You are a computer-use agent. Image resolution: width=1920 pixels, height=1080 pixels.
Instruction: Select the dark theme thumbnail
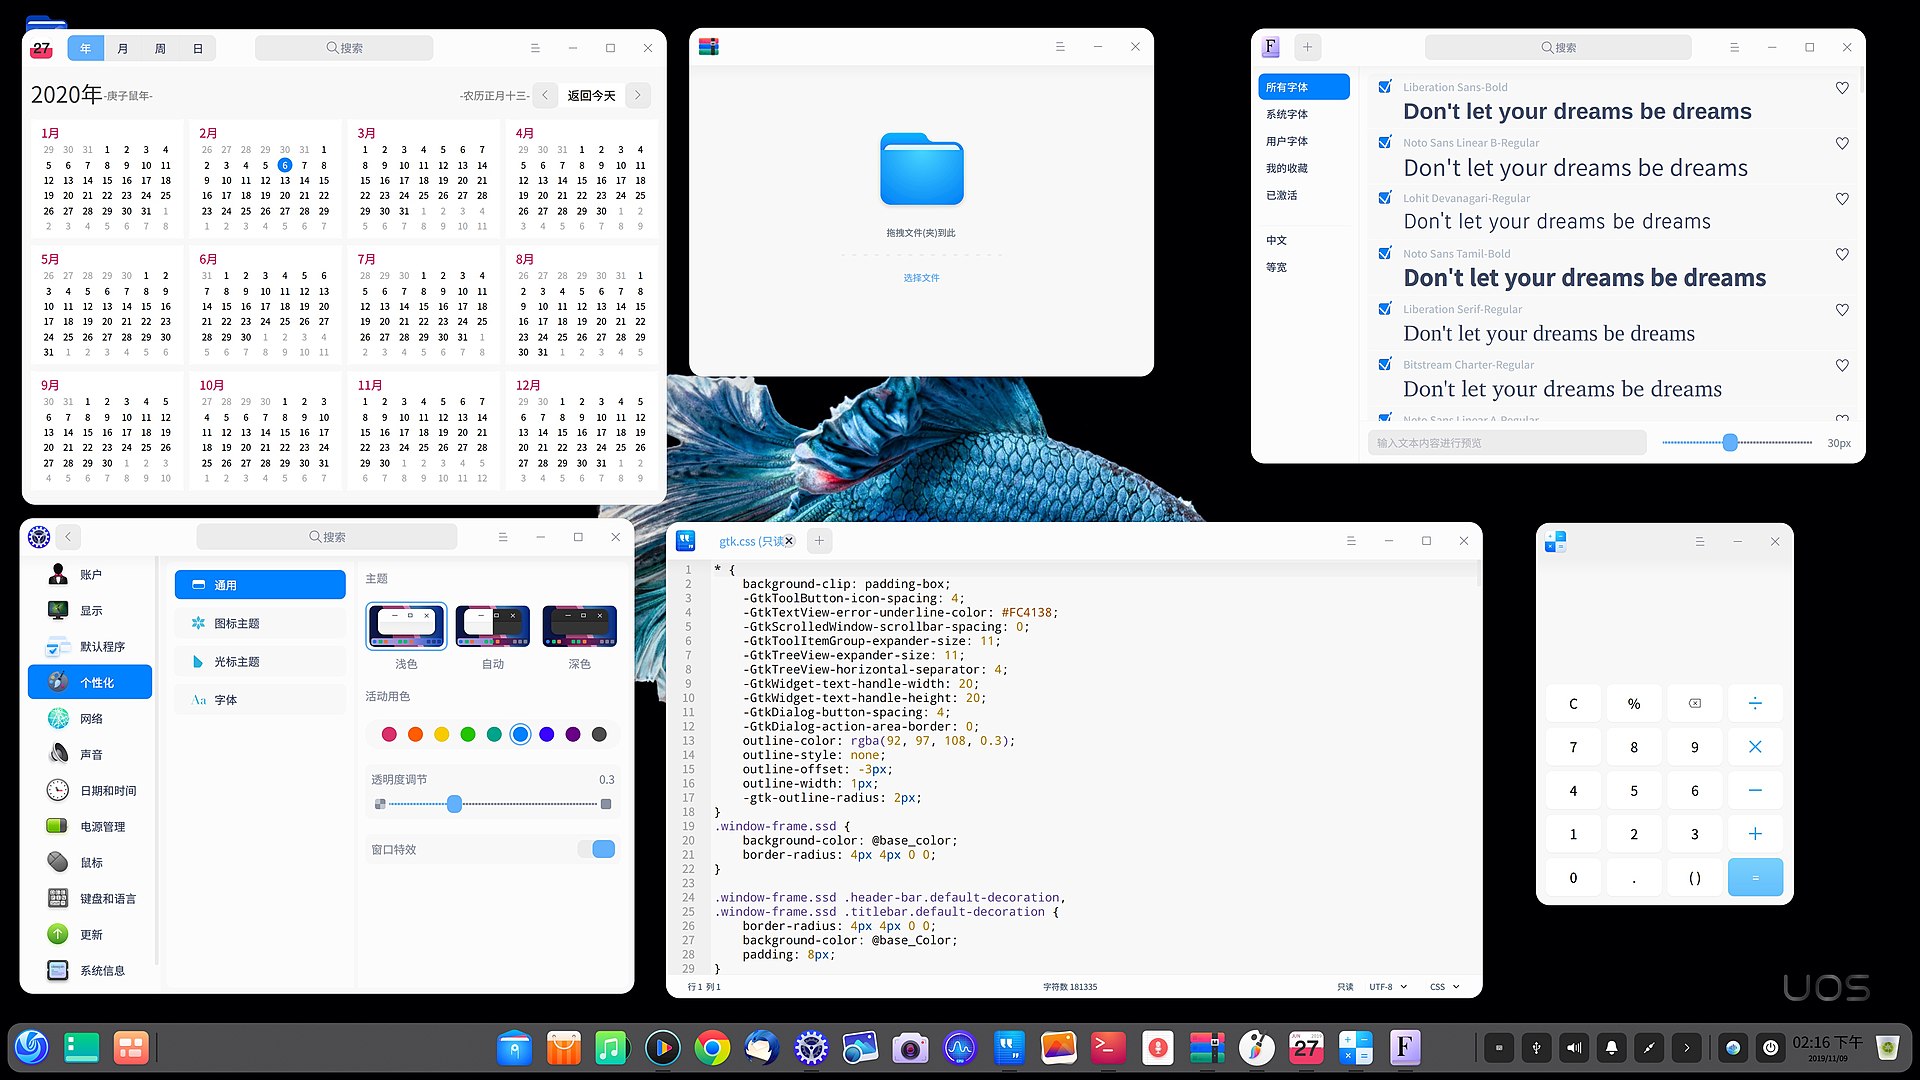(x=579, y=627)
